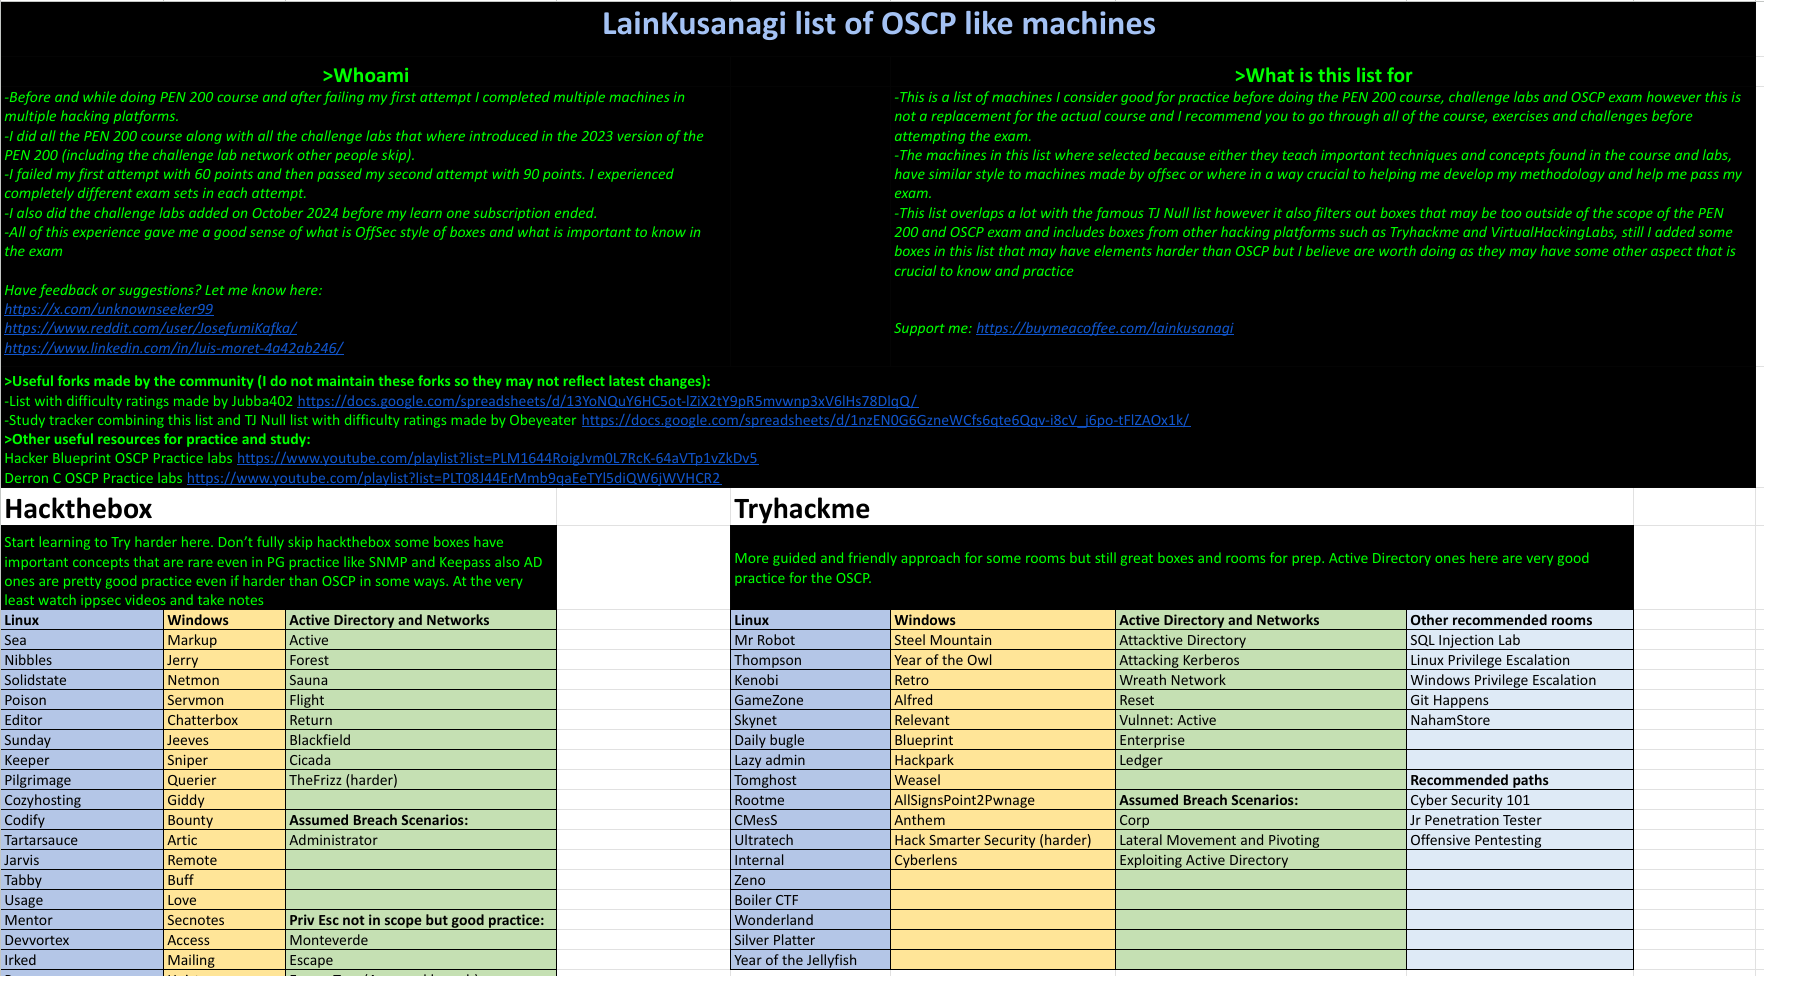Select the 'Attacktive Directory' cell
The image size is (1800, 996).
pos(1261,640)
